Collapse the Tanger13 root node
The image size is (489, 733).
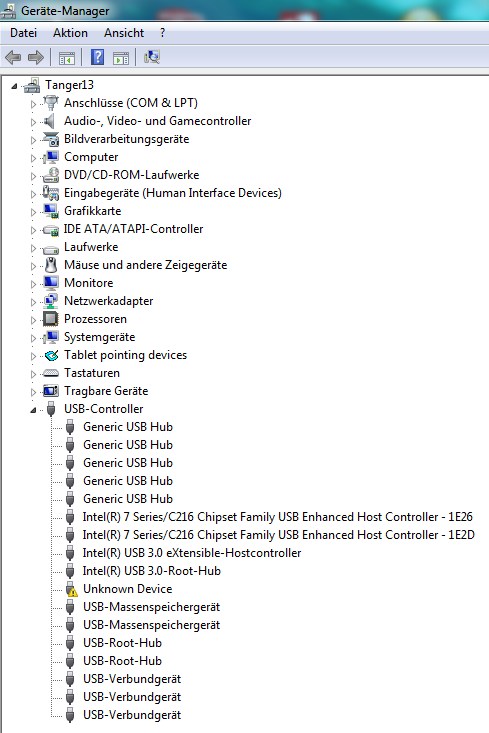14,86
